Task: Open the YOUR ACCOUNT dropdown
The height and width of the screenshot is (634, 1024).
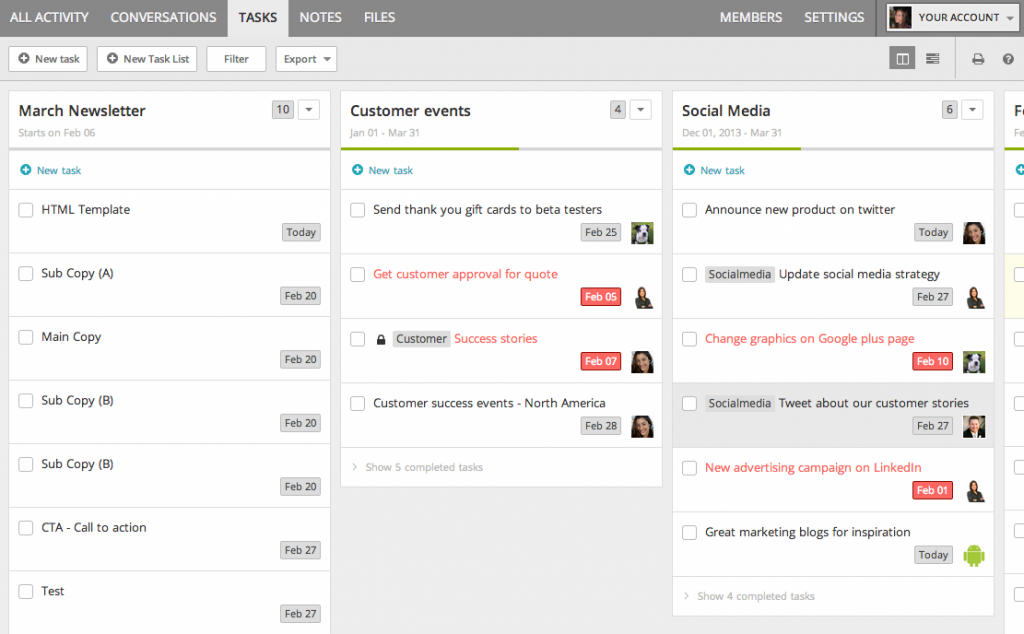Action: 951,17
